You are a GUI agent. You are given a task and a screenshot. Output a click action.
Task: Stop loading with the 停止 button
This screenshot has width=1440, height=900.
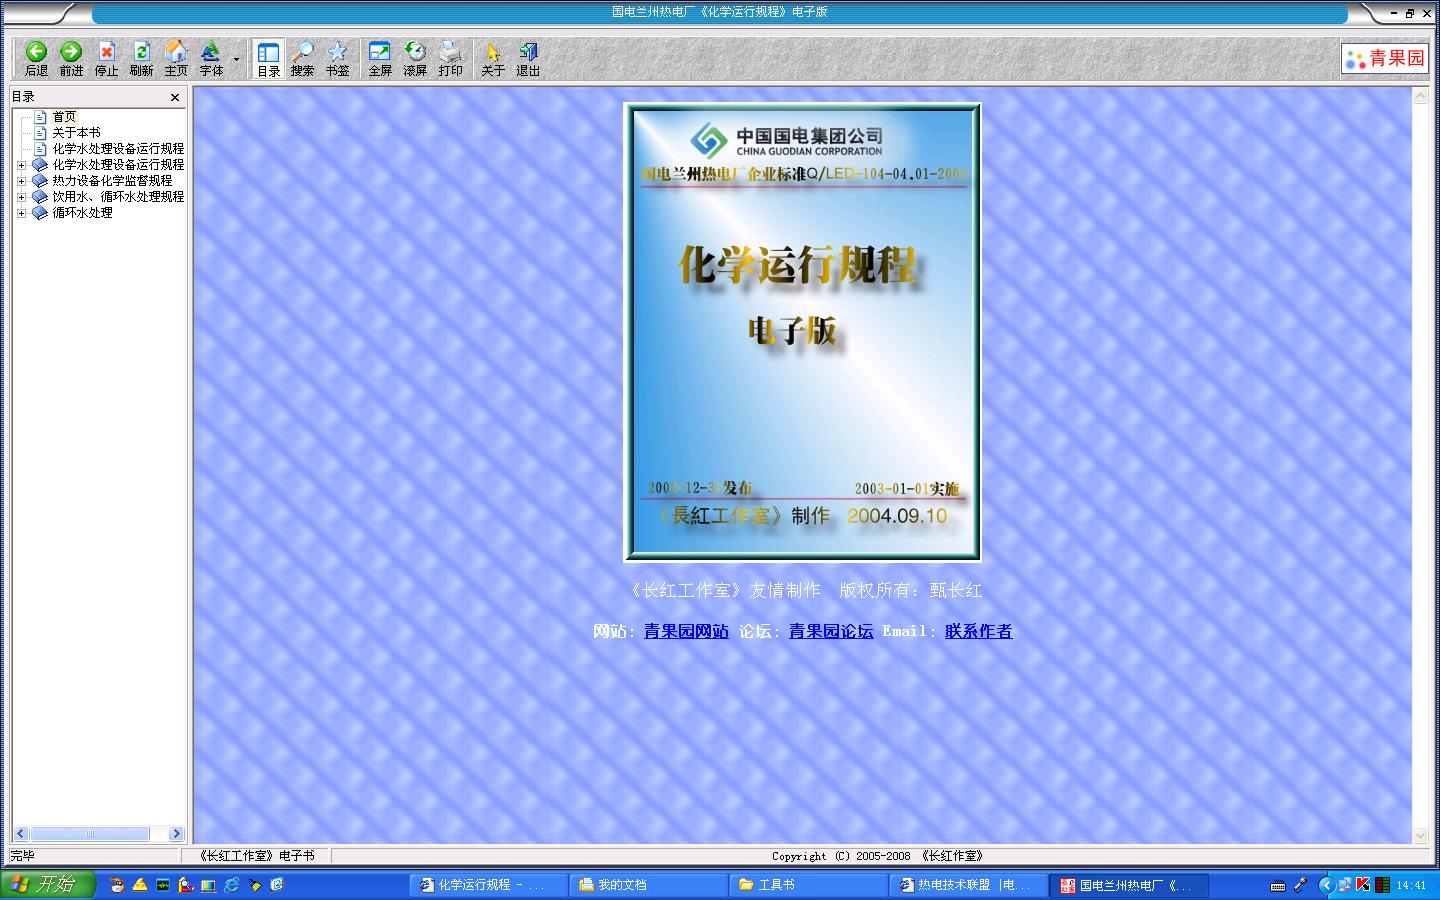106,59
